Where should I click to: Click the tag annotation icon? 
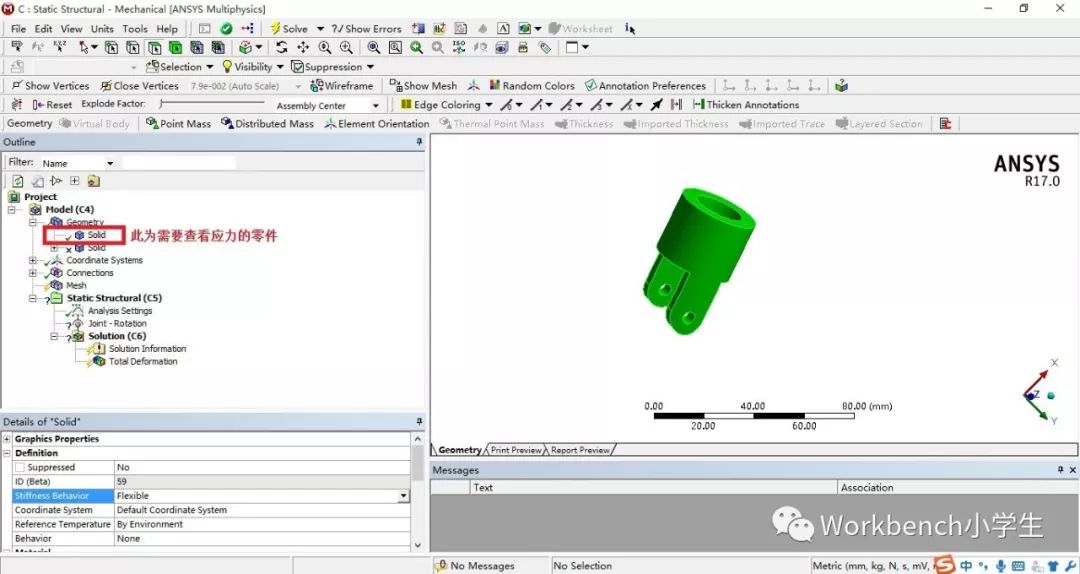pos(544,48)
